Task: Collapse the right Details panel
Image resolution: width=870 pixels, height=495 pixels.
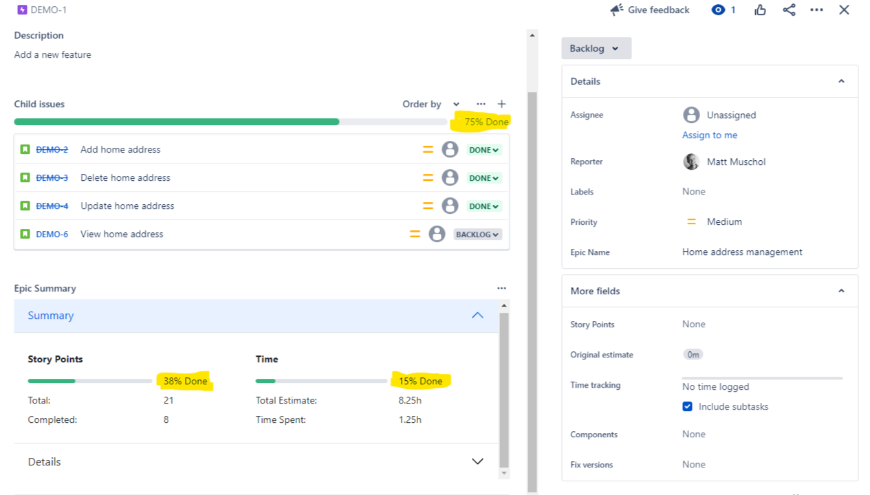Action: tap(841, 81)
